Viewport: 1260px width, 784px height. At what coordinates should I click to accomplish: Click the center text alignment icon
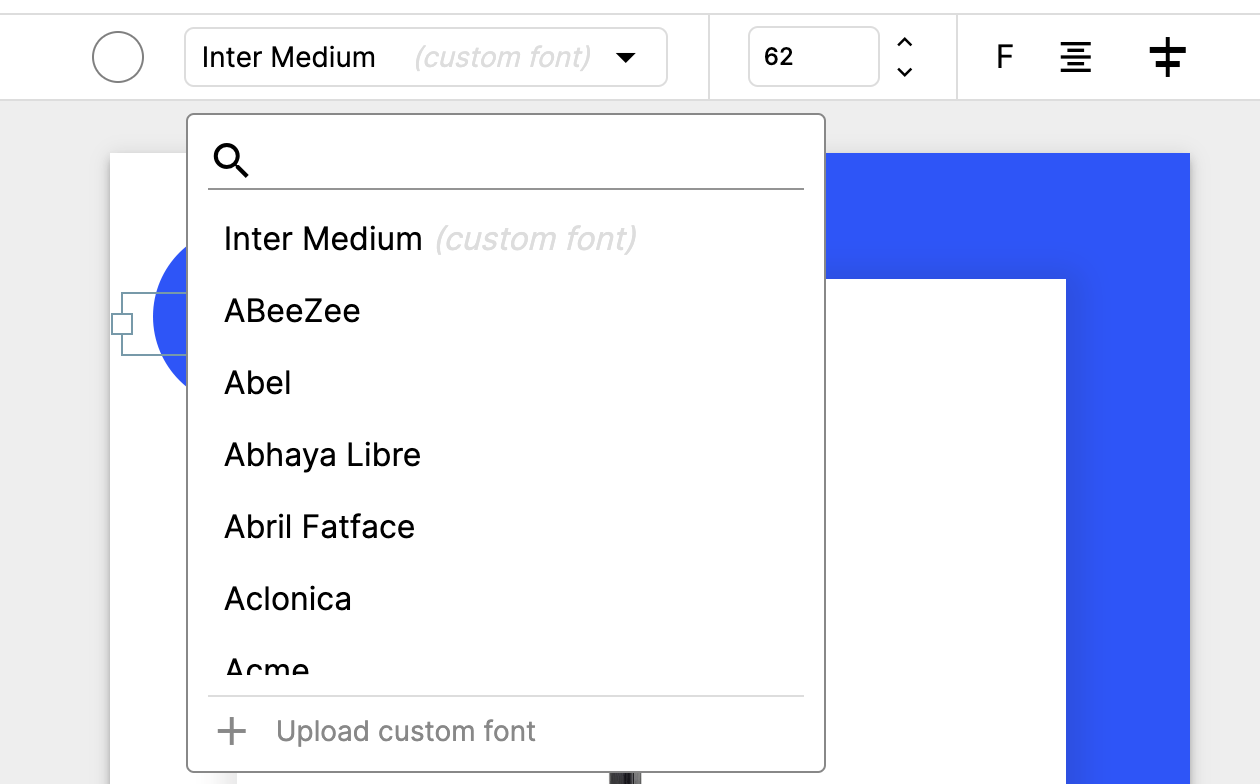pyautogui.click(x=1076, y=57)
